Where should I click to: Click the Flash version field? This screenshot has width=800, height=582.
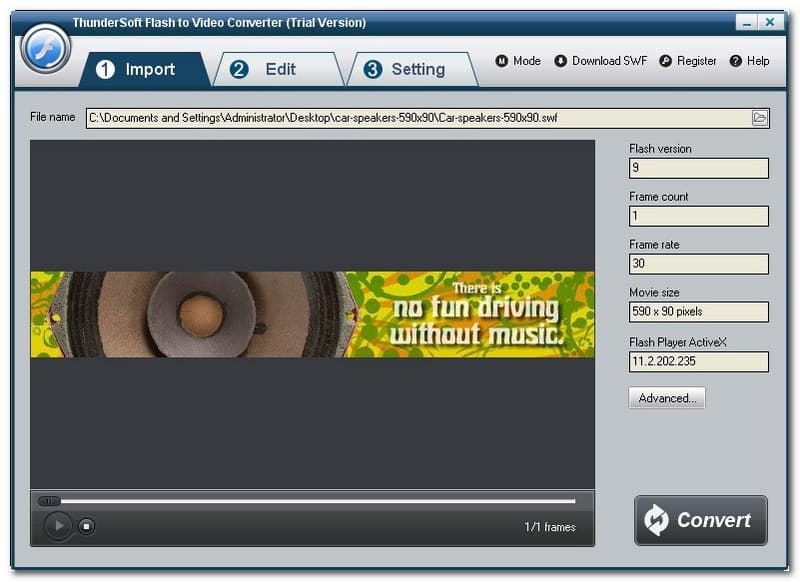(x=698, y=168)
